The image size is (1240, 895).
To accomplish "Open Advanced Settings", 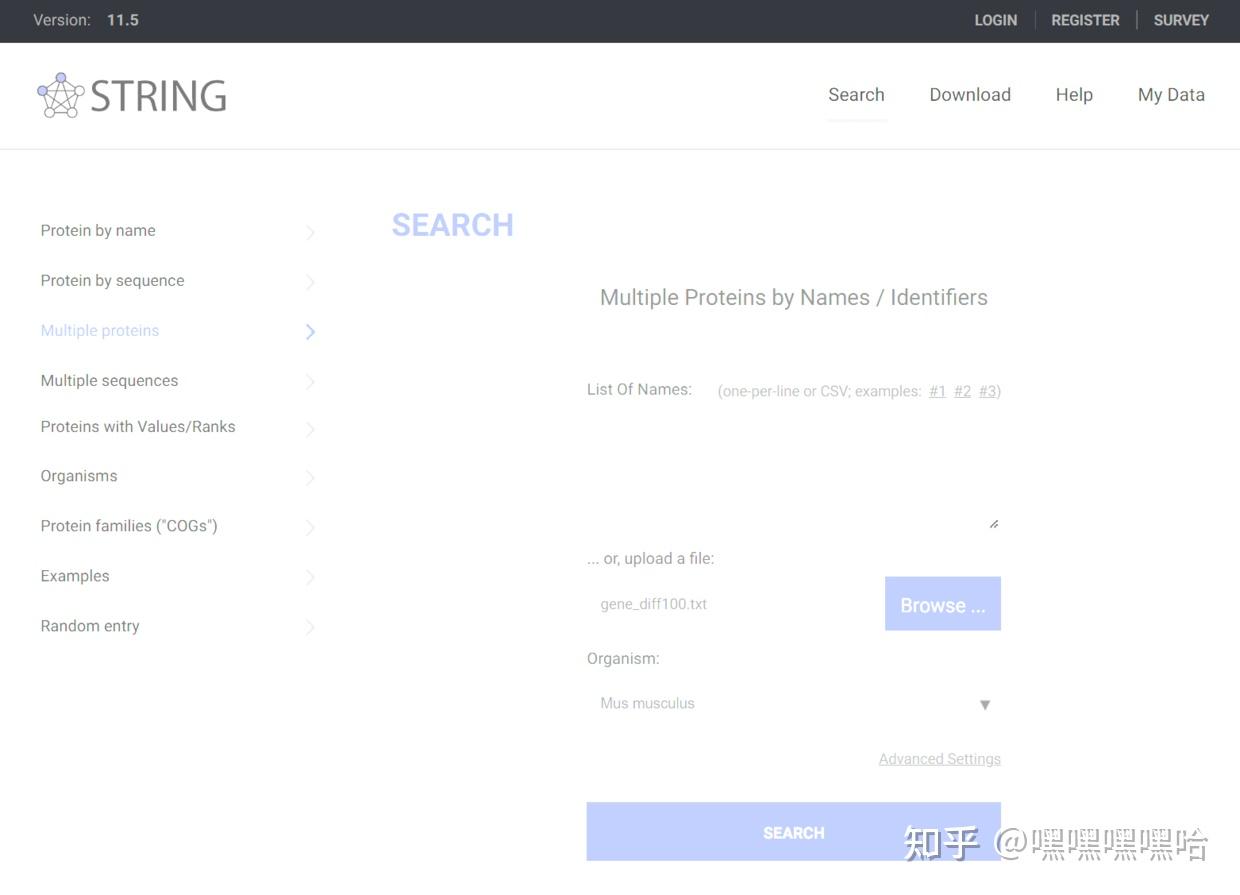I will [939, 759].
